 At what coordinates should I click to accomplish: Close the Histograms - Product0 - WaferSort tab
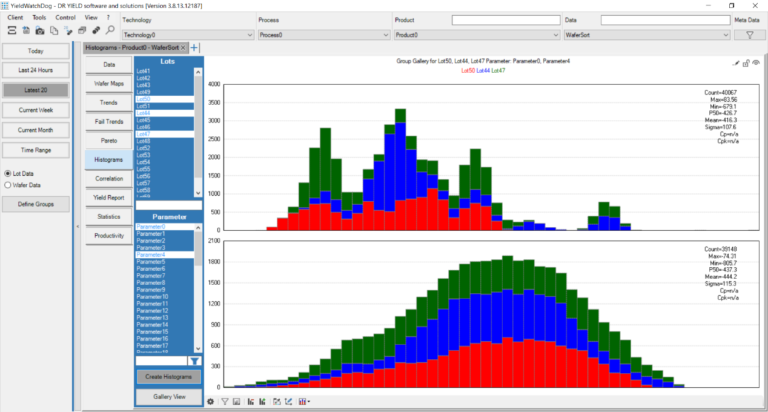183,48
